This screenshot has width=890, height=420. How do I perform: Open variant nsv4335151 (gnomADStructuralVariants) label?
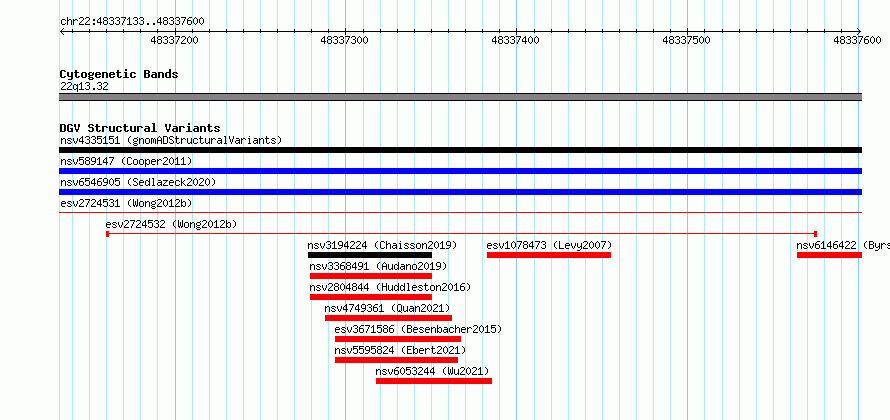click(171, 140)
